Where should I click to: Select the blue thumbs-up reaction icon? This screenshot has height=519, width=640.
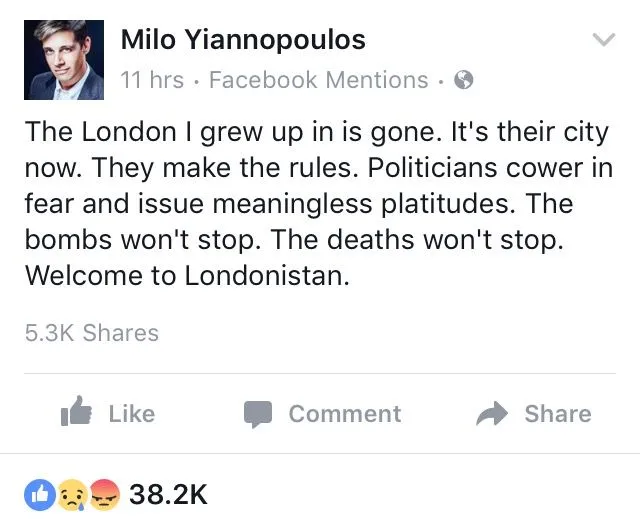[x=39, y=493]
